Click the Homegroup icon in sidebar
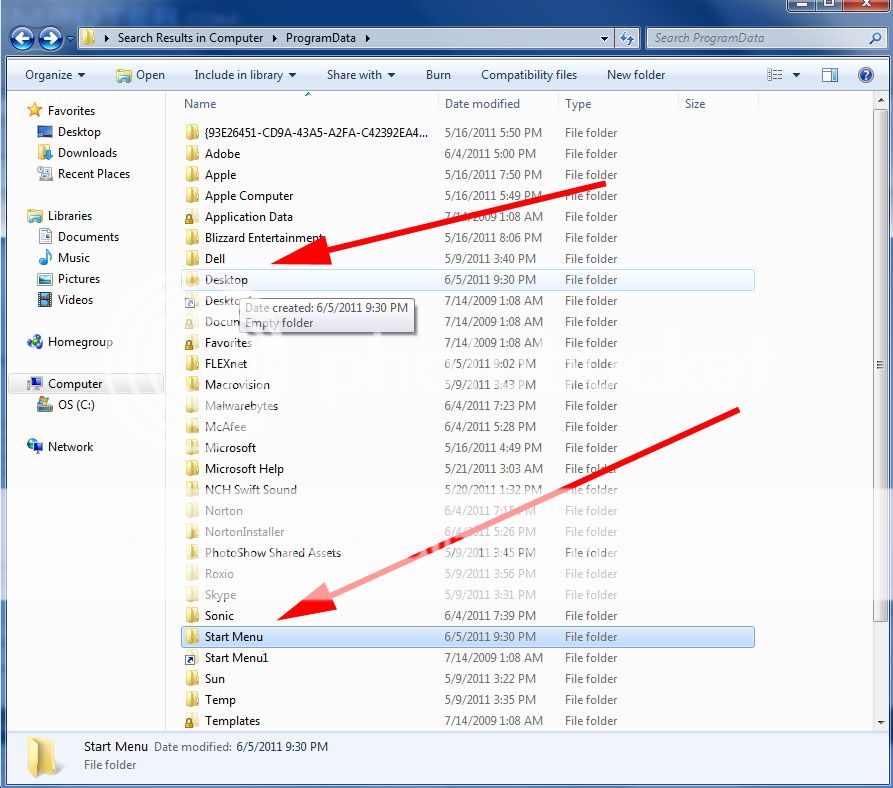This screenshot has height=788, width=893. pyautogui.click(x=35, y=342)
